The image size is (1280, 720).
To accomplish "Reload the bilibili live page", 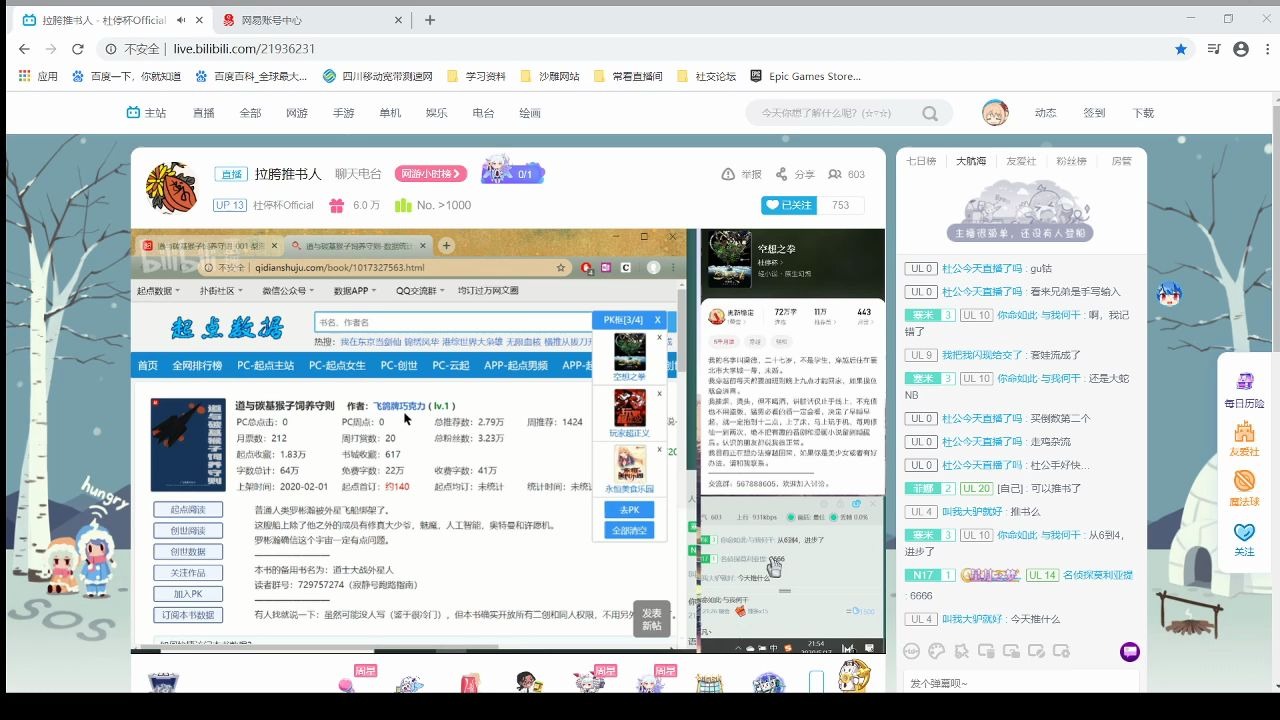I will pyautogui.click(x=80, y=49).
